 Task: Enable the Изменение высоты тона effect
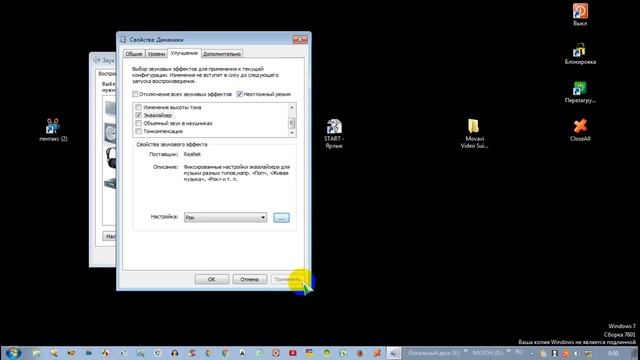[x=138, y=107]
